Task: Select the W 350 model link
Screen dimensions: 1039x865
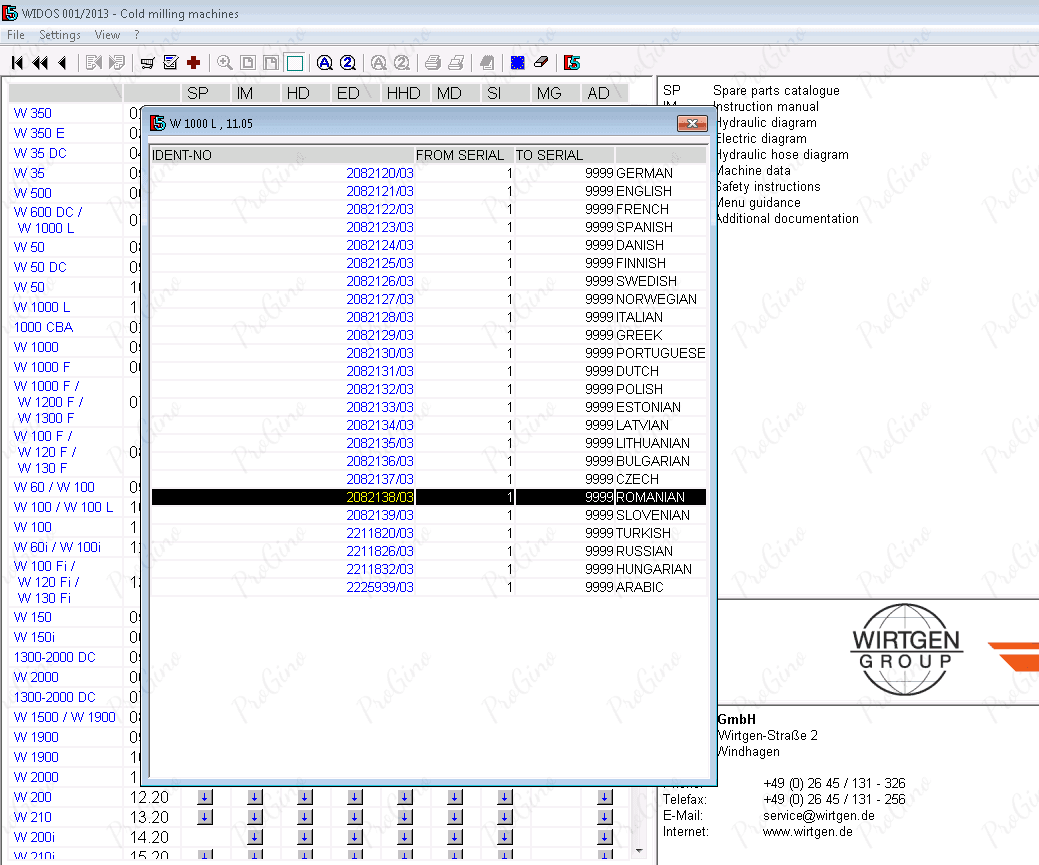Action: 32,113
